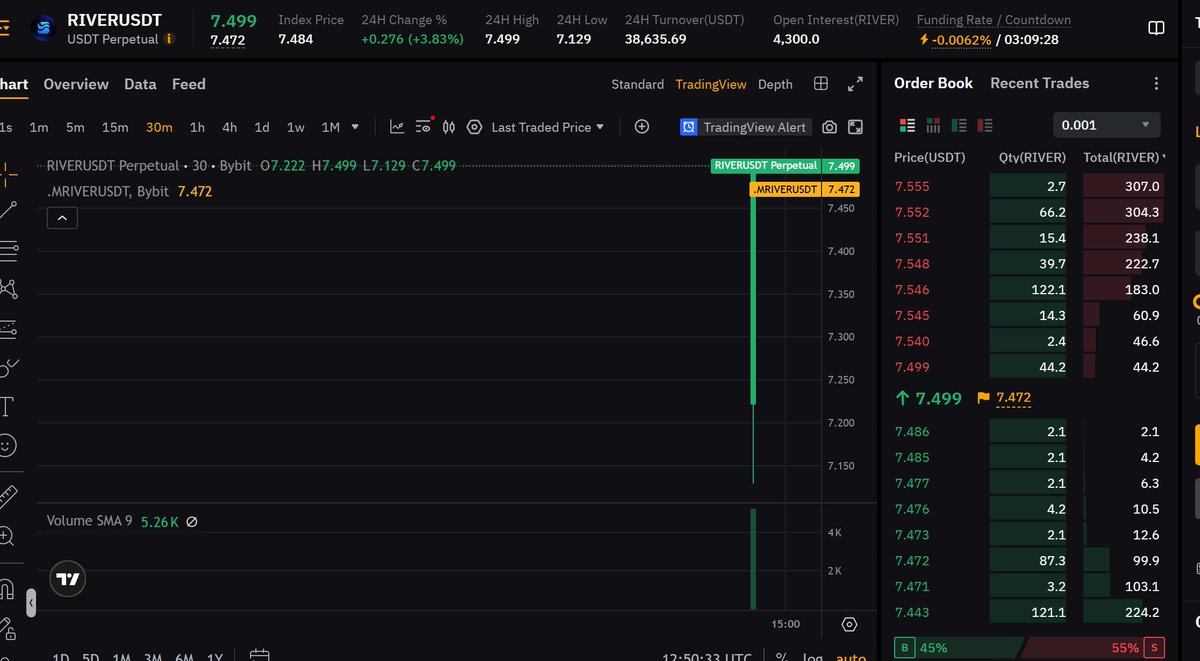Screen dimensions: 1200x661
Task: Select the Order Book tab
Action: coord(933,83)
